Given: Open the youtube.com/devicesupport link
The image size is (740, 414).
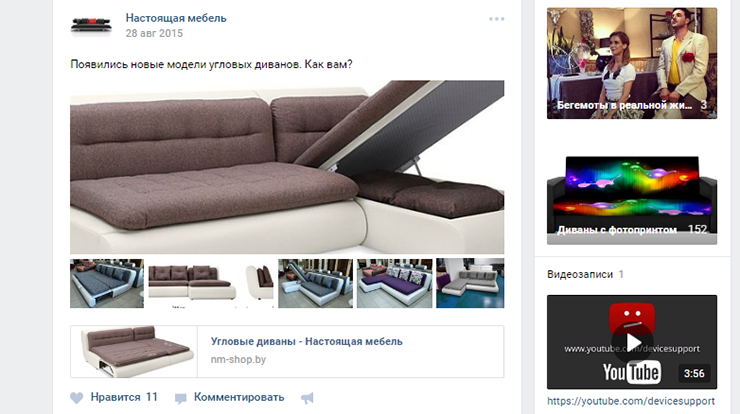Looking at the screenshot, I should coord(631,401).
